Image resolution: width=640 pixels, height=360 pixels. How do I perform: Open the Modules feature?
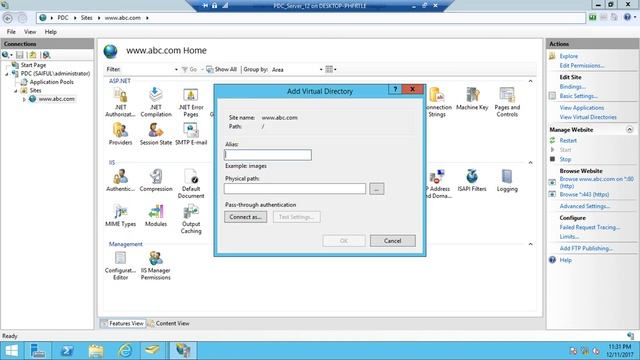click(x=156, y=216)
